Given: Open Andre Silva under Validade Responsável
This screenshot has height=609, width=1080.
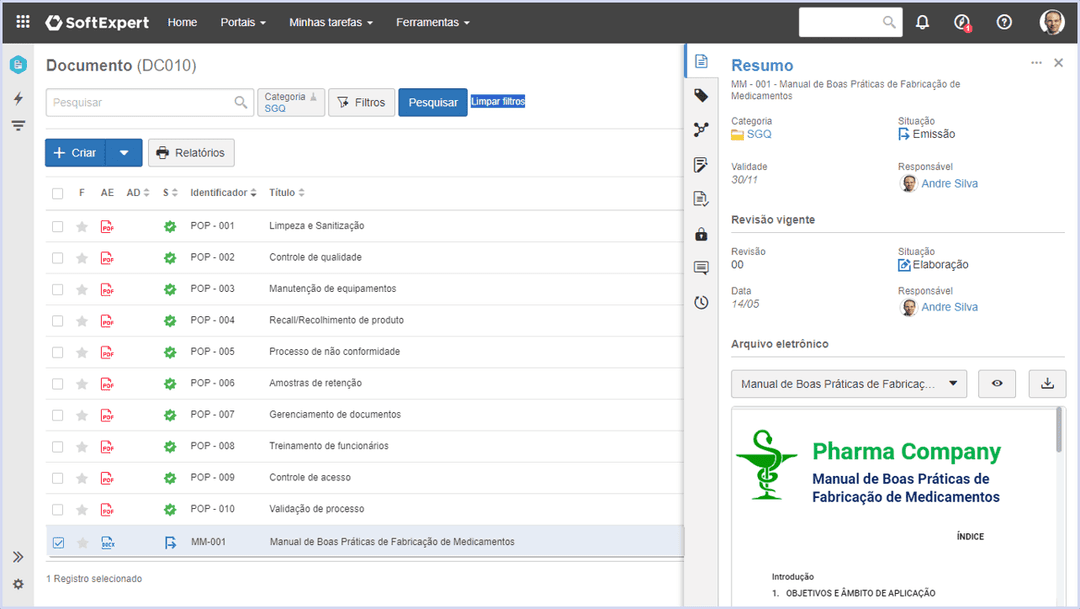Looking at the screenshot, I should pos(949,183).
